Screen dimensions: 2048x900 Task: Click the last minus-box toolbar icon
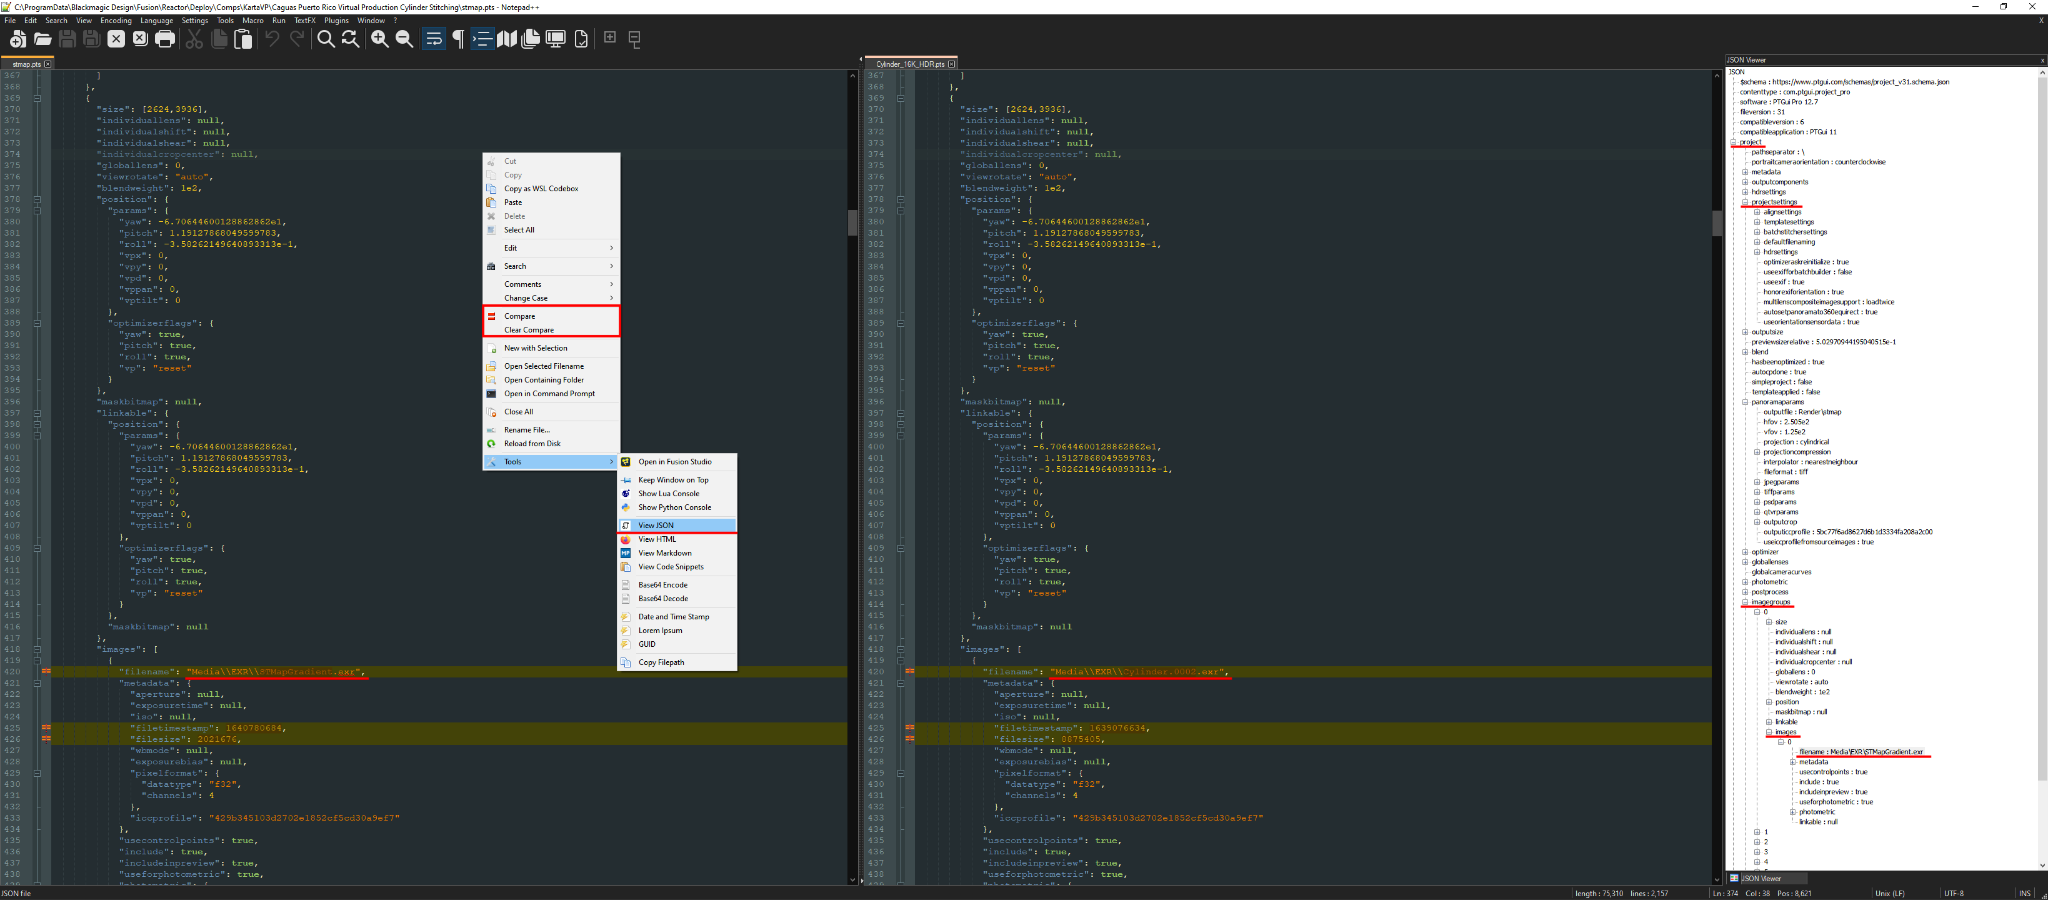[x=634, y=39]
